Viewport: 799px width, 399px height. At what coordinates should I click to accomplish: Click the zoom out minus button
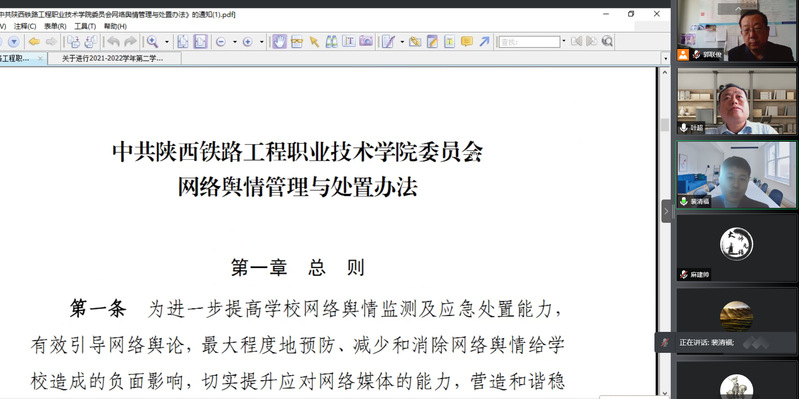coord(221,42)
